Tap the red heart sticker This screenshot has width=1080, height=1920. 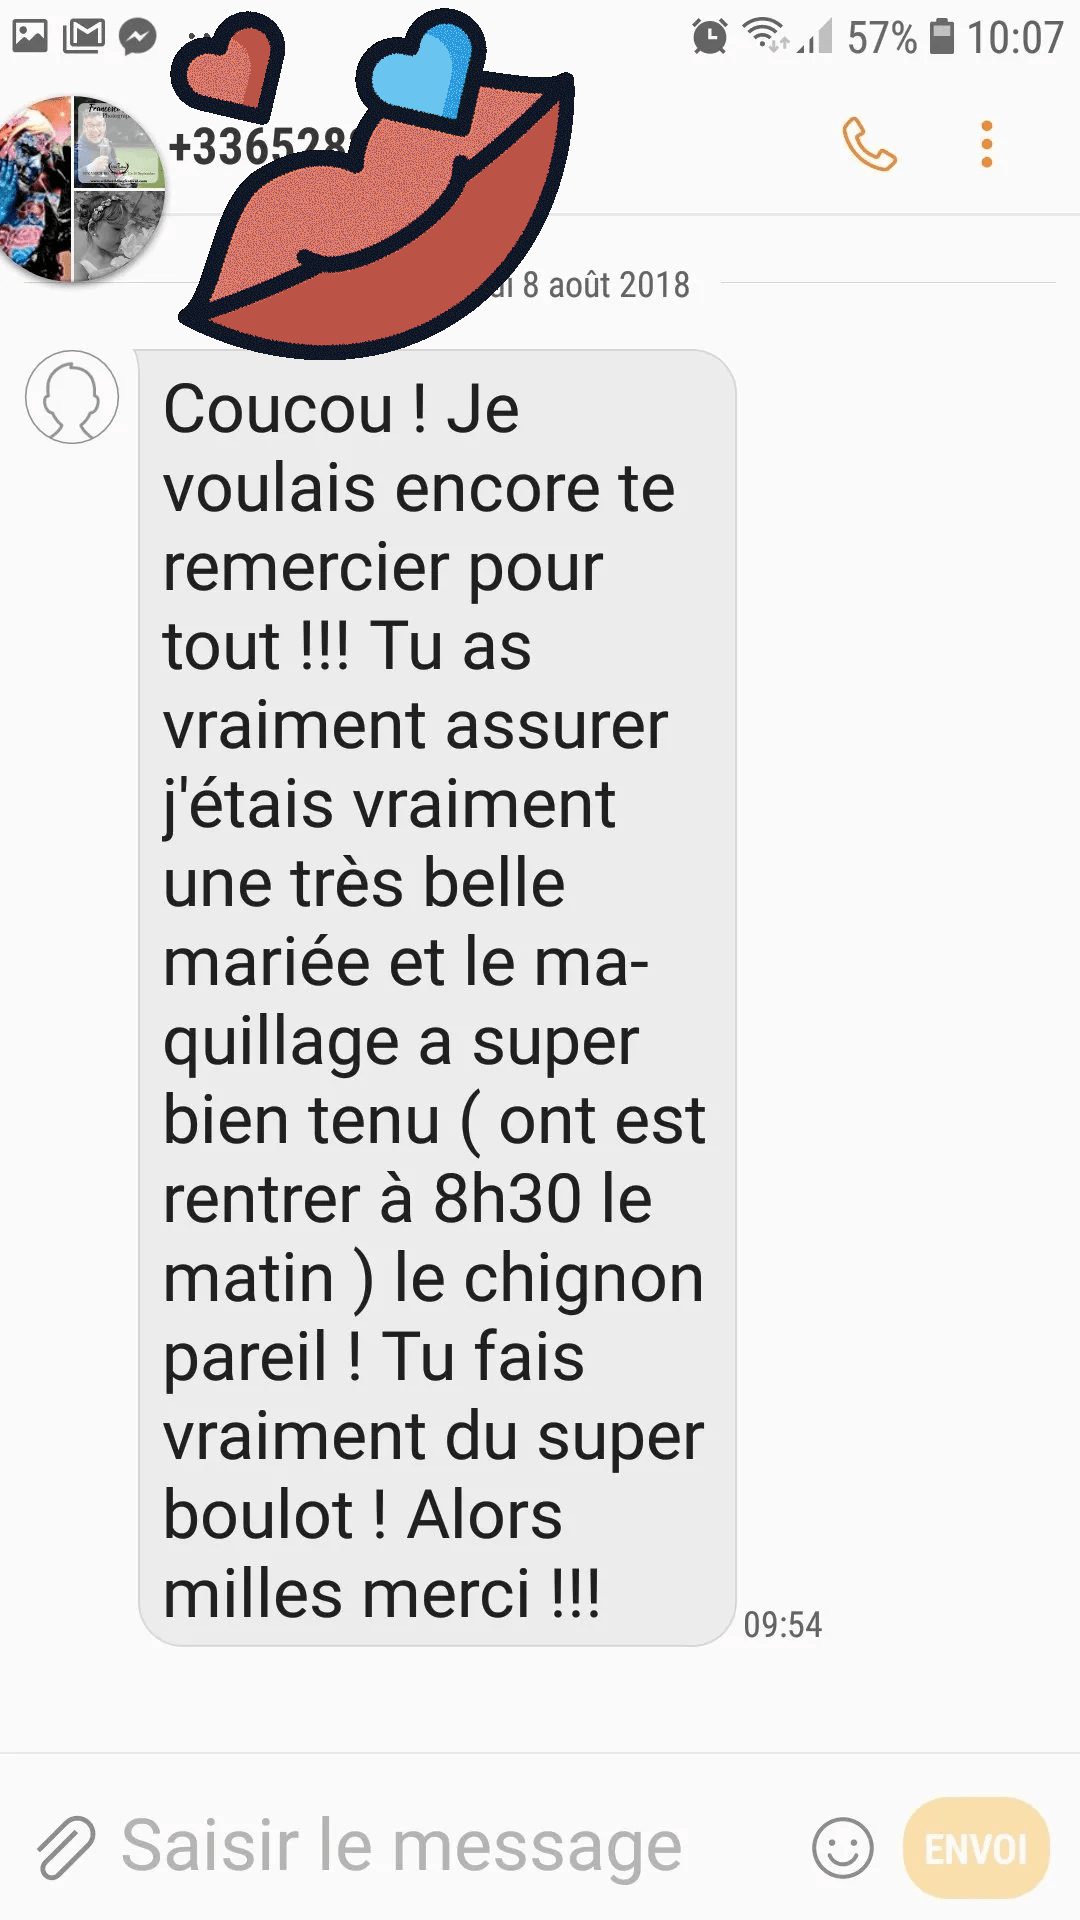click(x=228, y=66)
